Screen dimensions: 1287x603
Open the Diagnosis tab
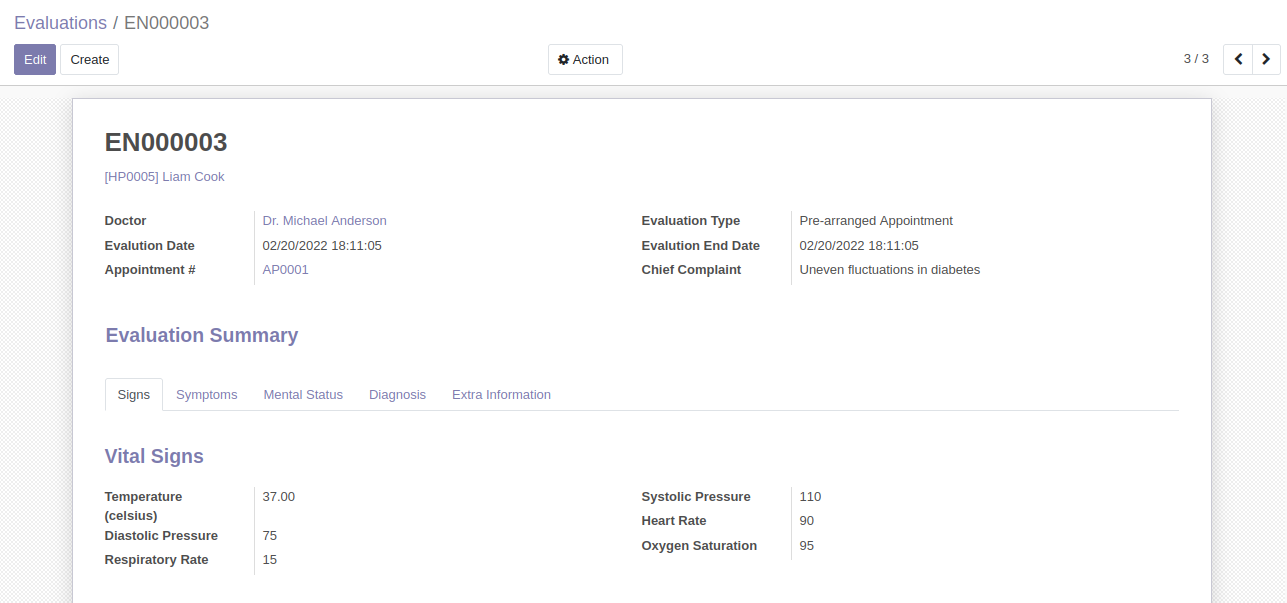click(397, 395)
